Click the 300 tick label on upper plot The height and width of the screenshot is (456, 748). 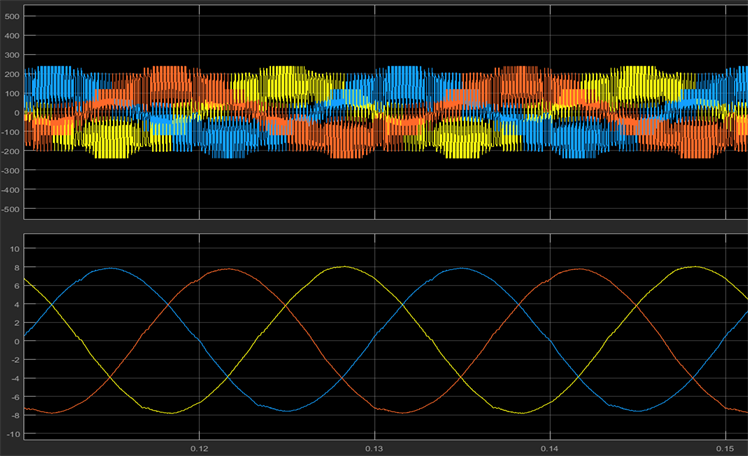[11, 55]
